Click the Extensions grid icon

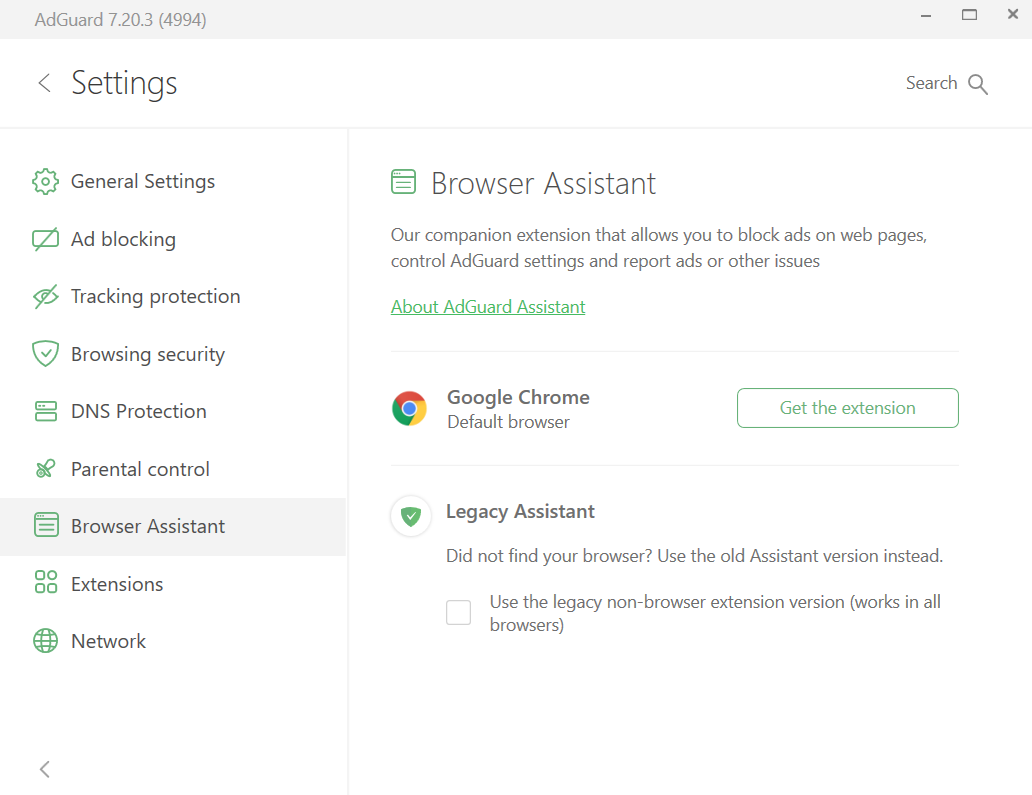tap(45, 582)
